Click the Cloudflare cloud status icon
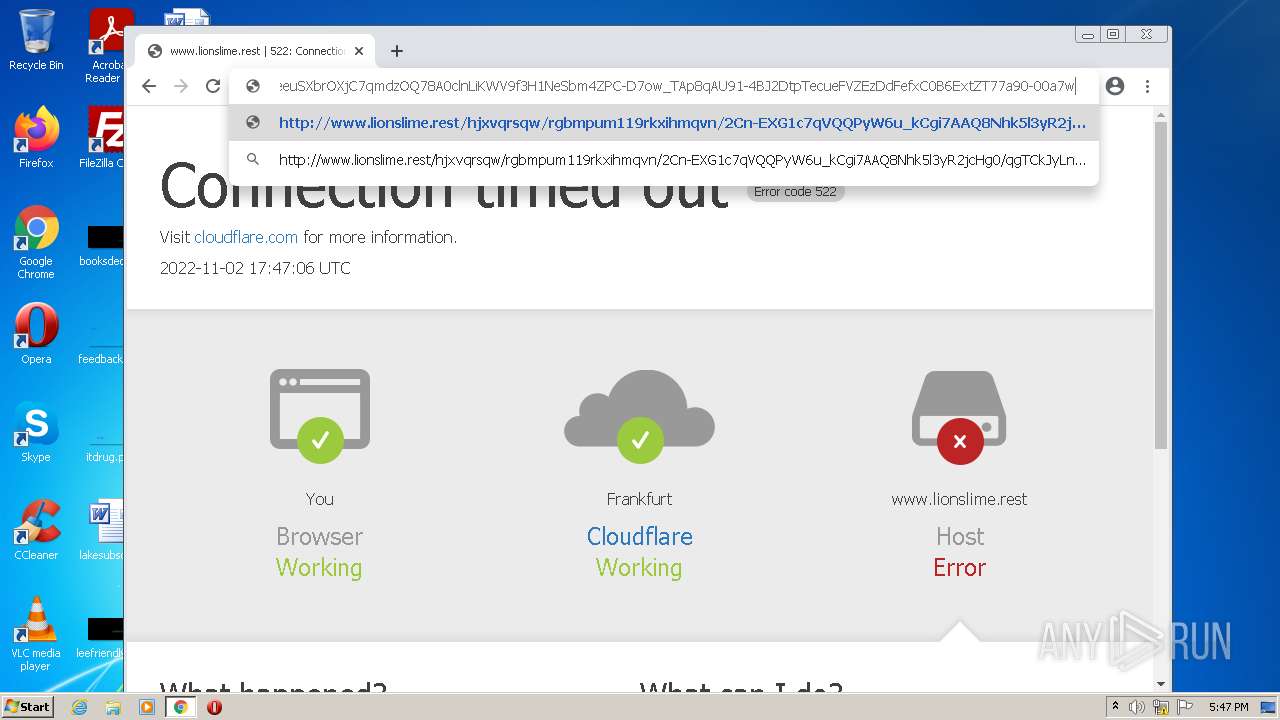This screenshot has height=720, width=1280. [640, 415]
